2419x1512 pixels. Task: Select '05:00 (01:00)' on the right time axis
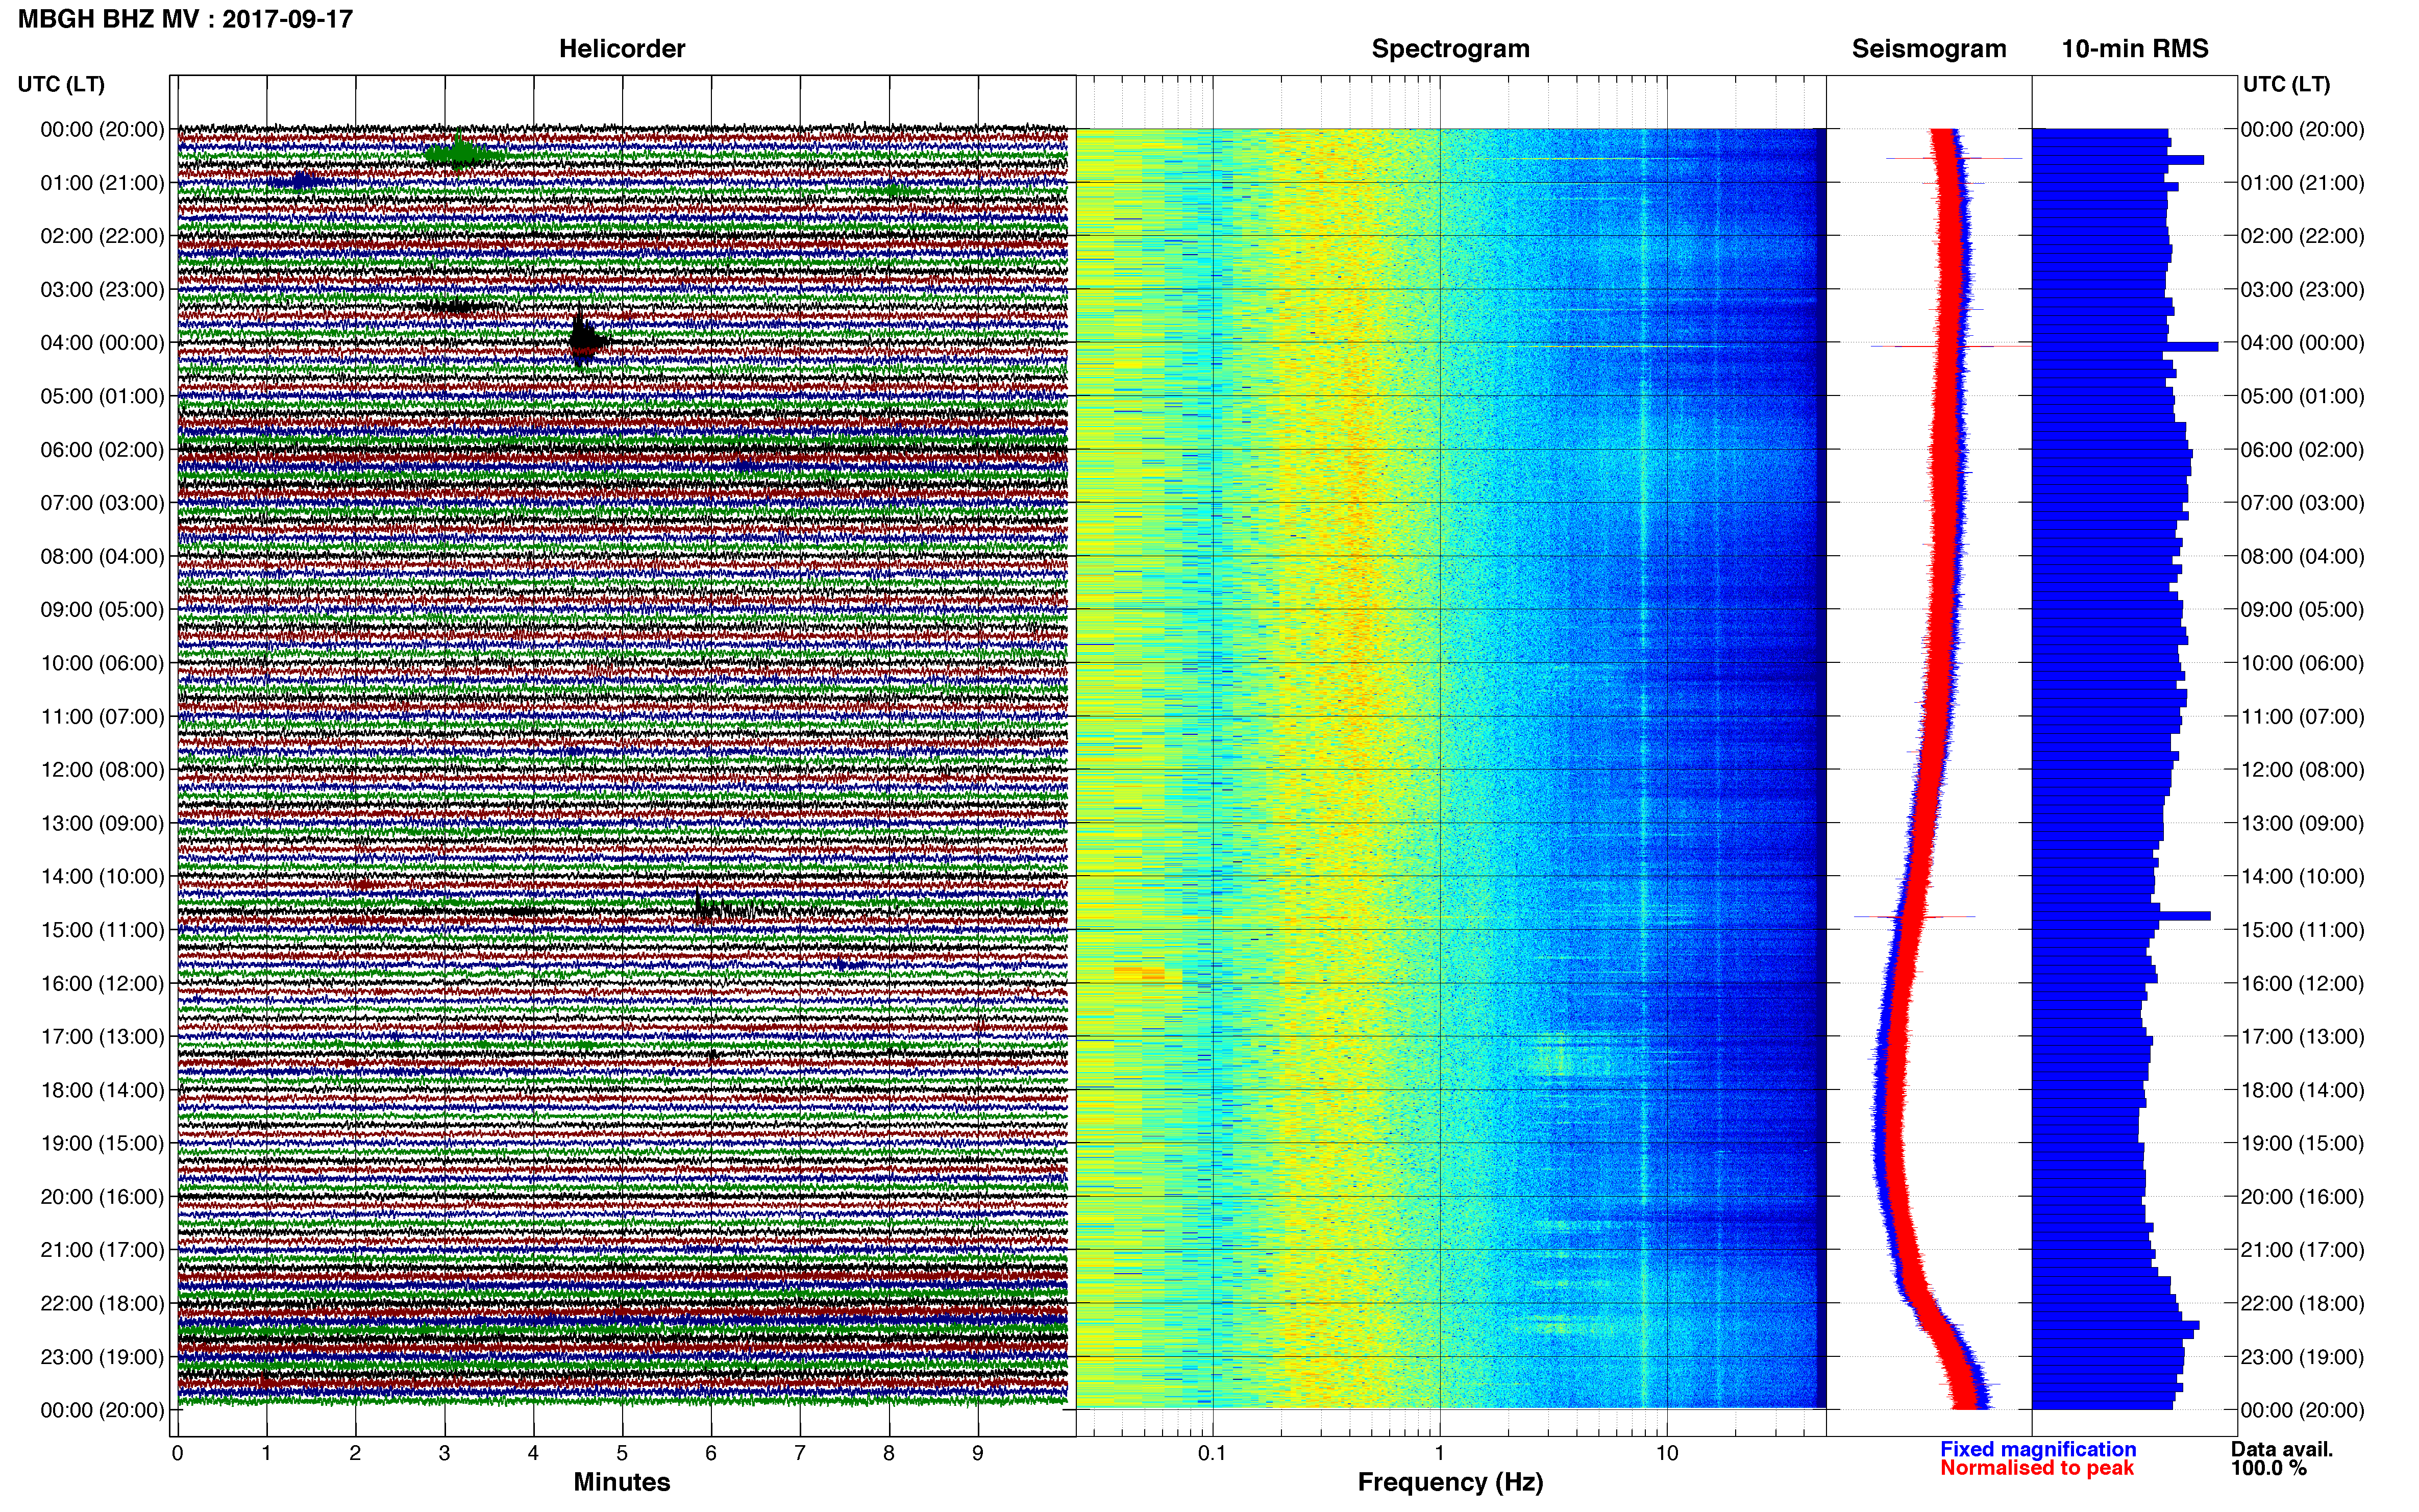[x=2302, y=396]
